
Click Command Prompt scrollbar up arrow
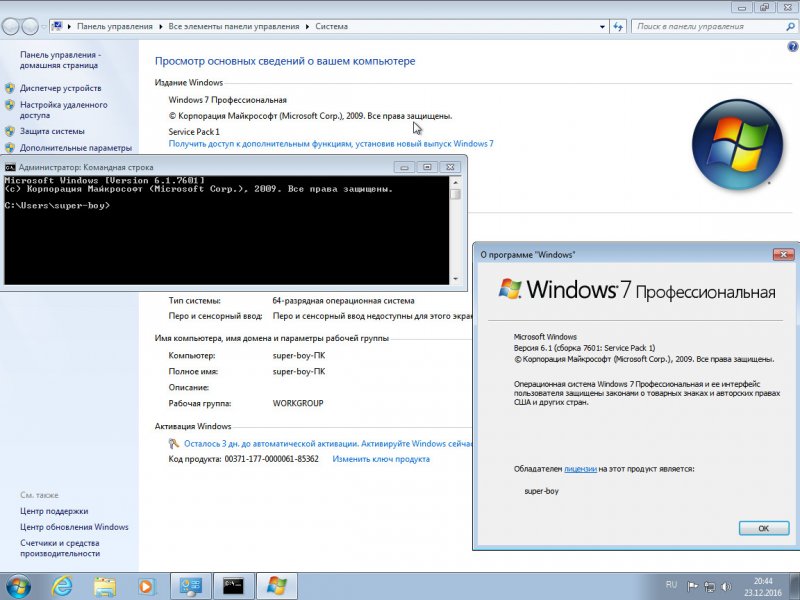pos(456,182)
